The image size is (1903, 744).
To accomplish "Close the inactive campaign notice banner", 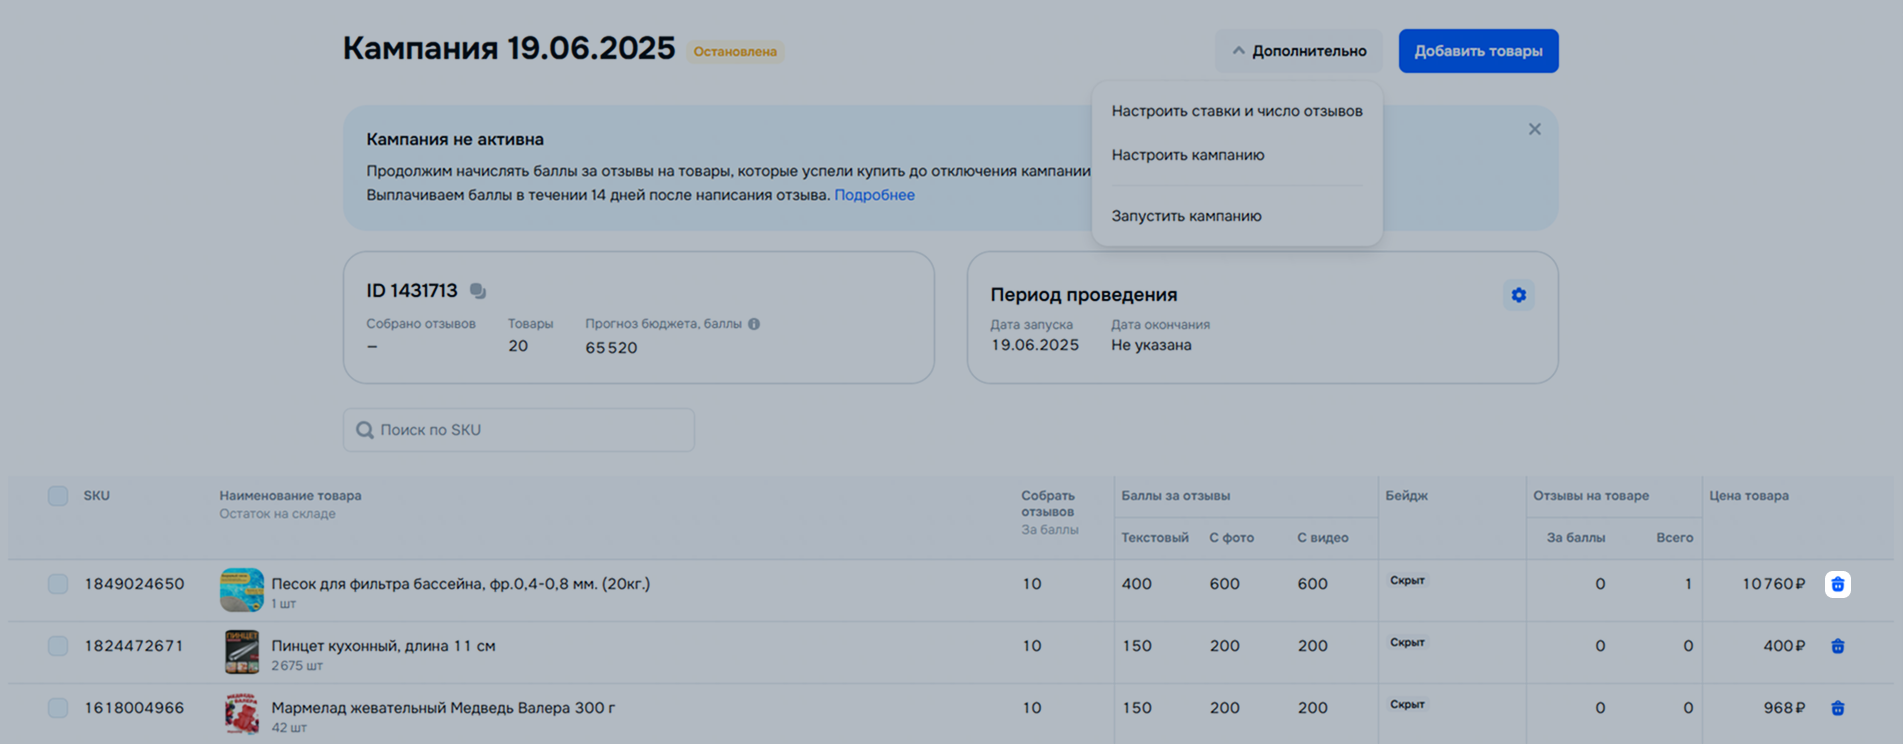I will pos(1534,129).
